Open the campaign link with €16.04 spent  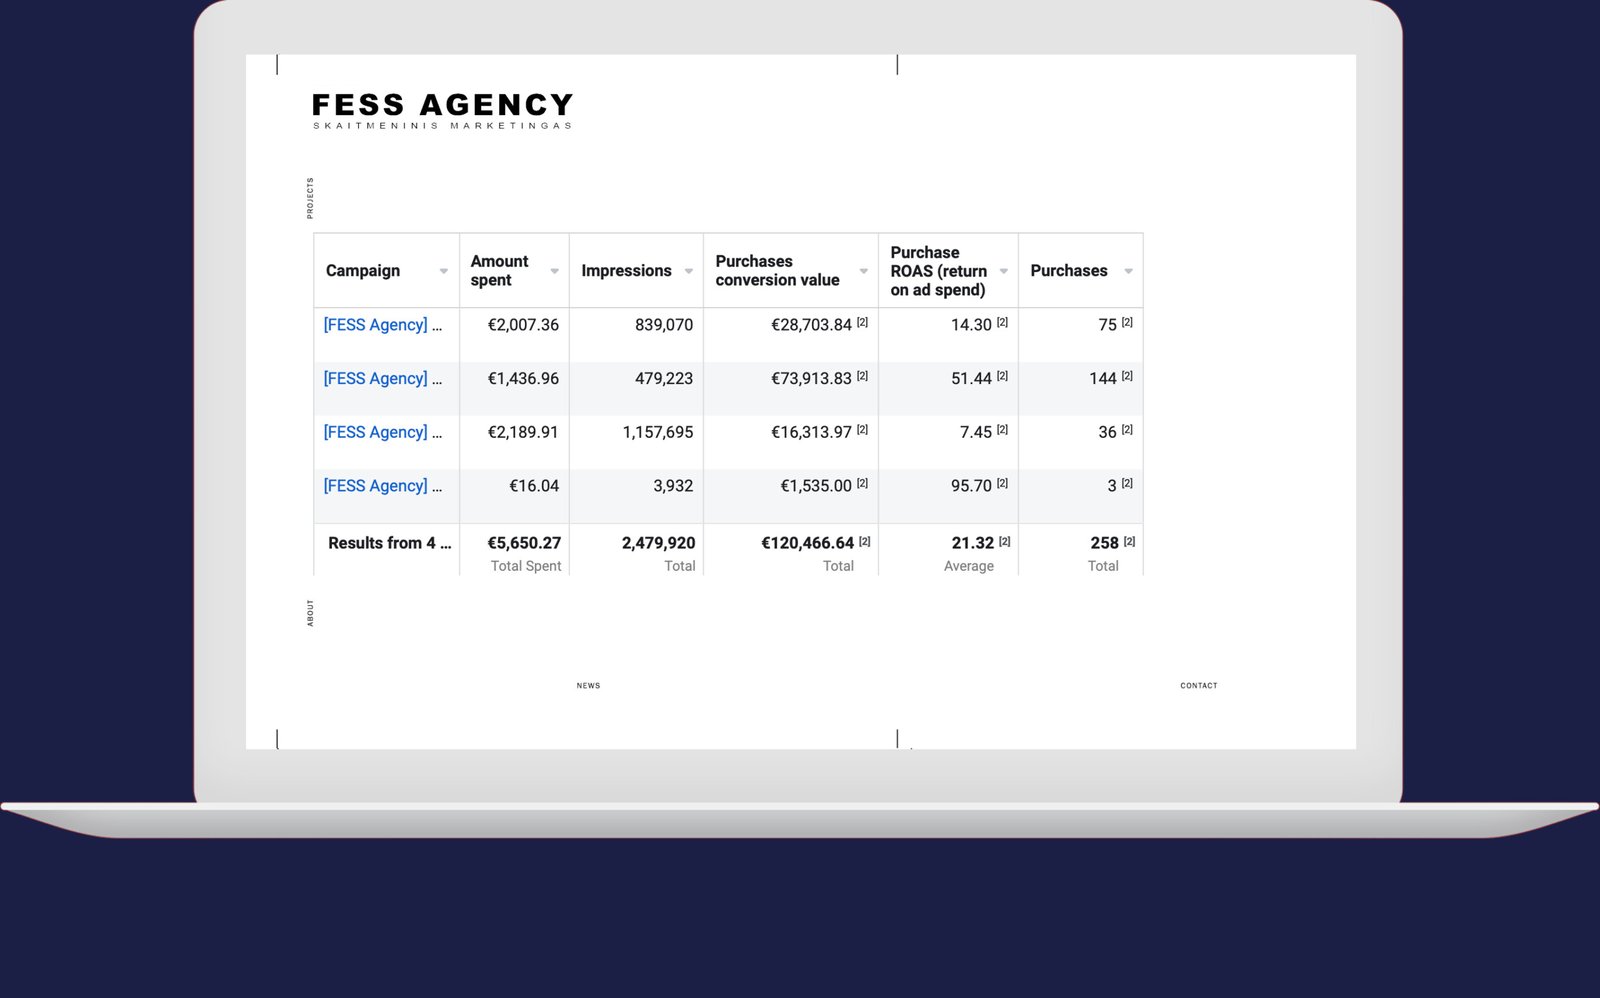(x=382, y=486)
